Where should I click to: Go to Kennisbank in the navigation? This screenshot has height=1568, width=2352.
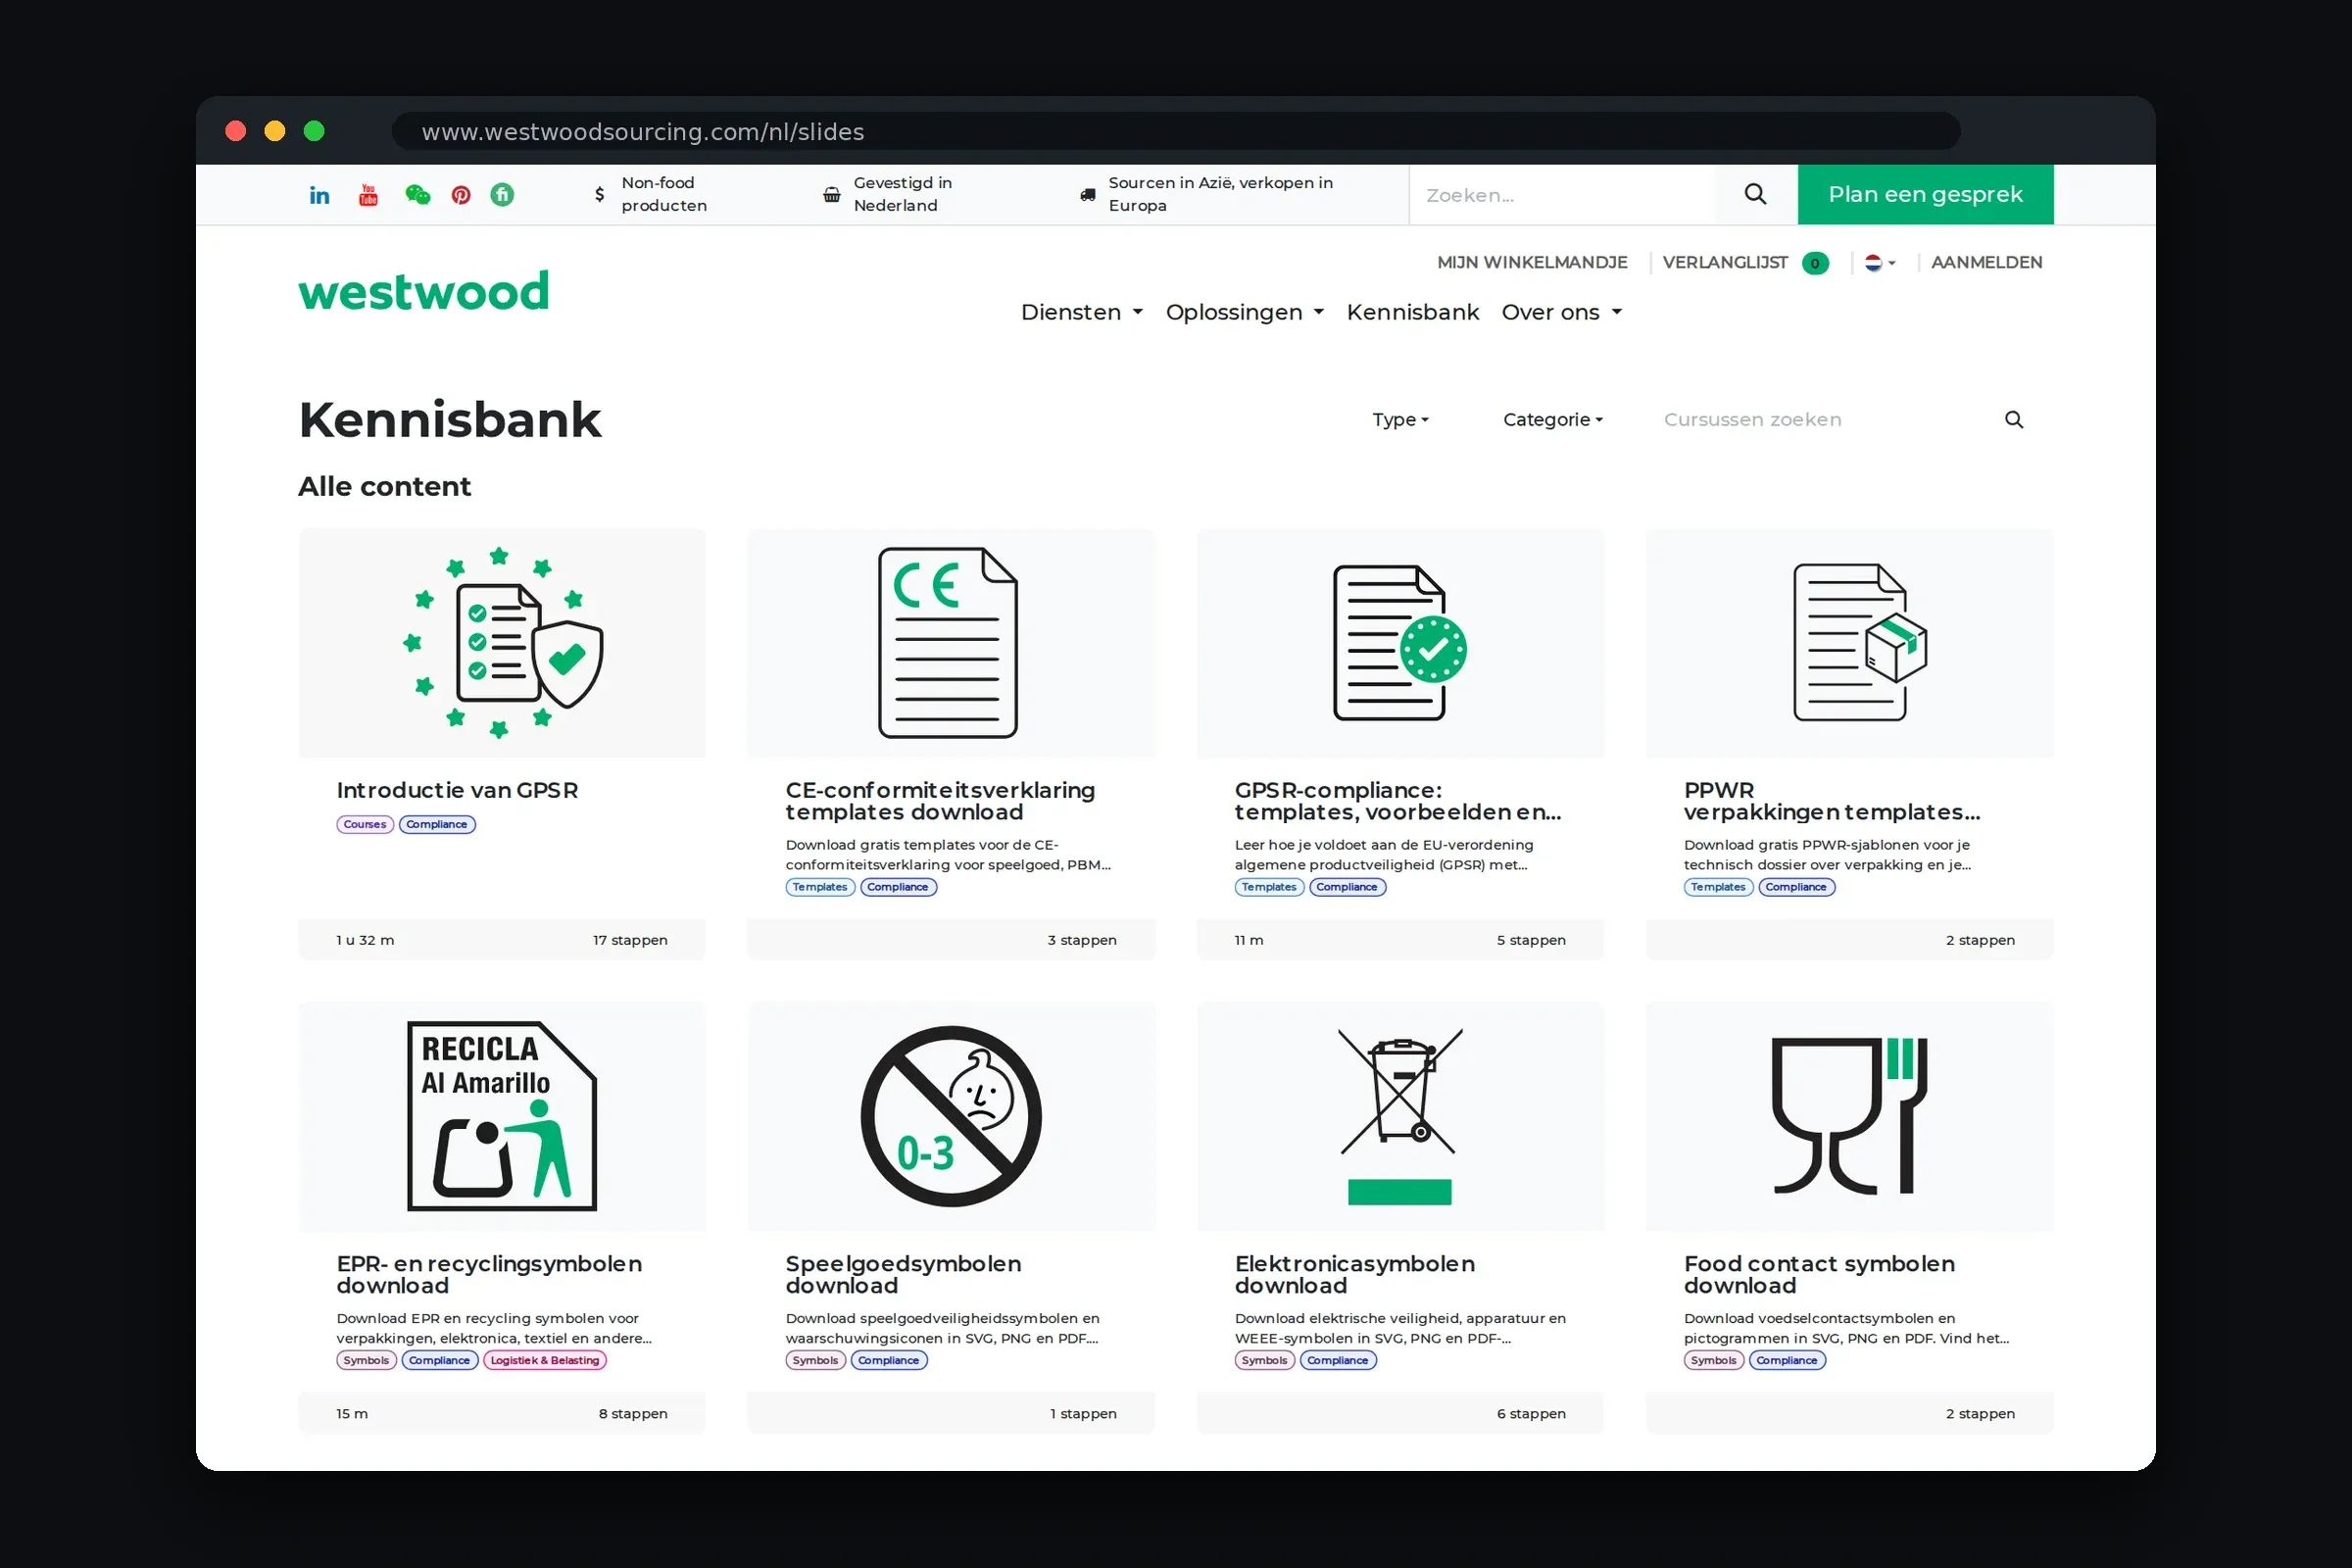coord(1412,312)
